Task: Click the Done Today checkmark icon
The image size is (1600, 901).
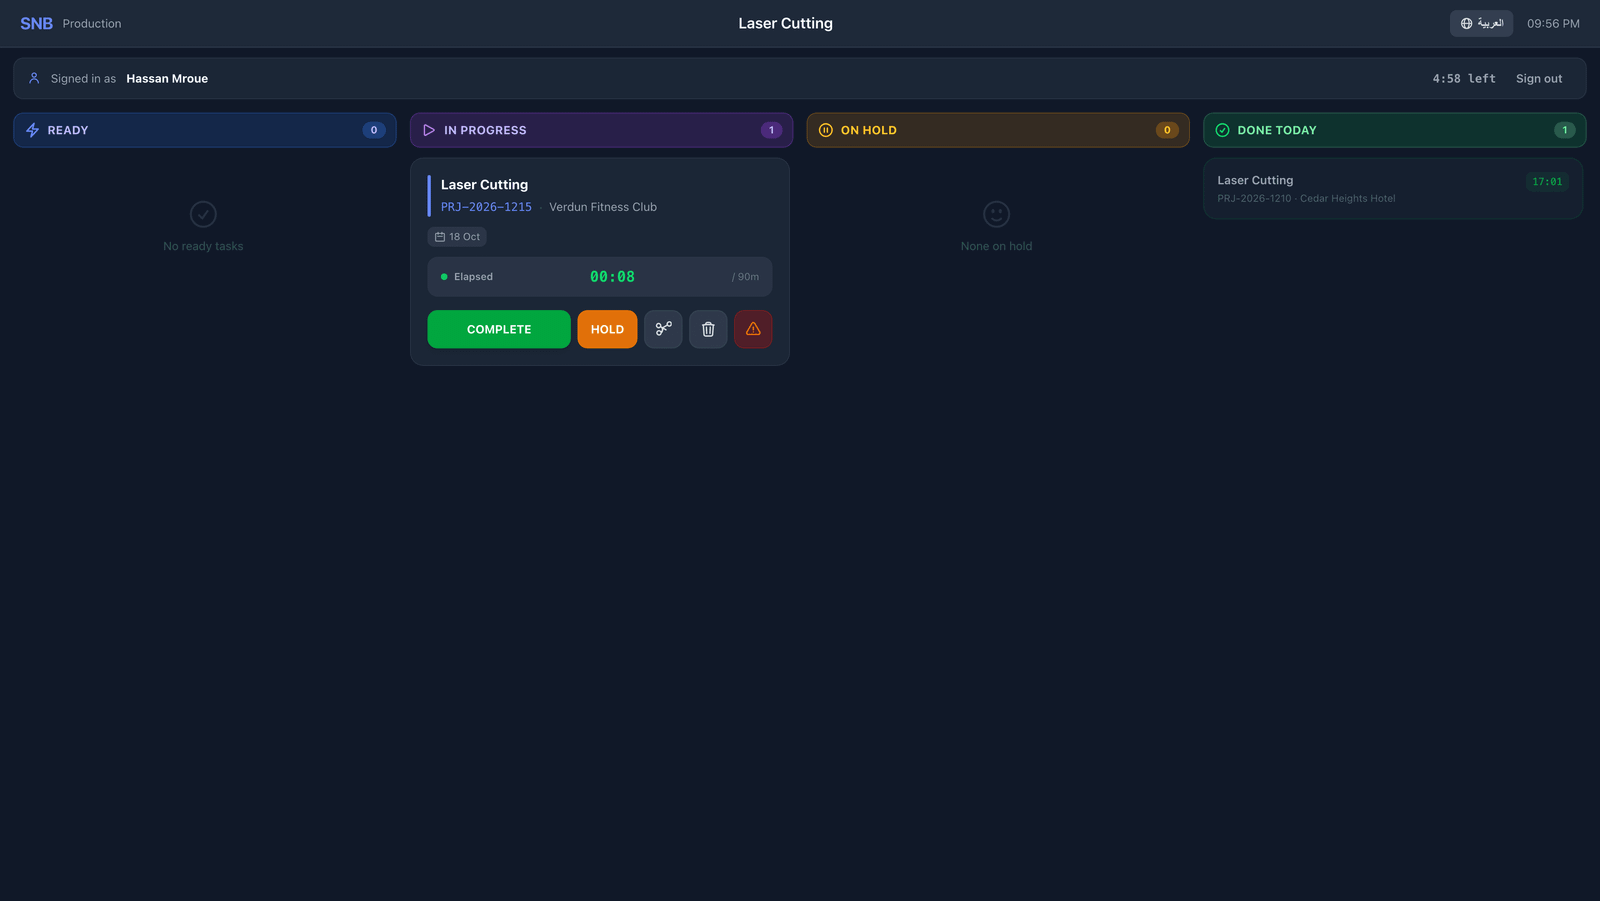Action: [1222, 130]
